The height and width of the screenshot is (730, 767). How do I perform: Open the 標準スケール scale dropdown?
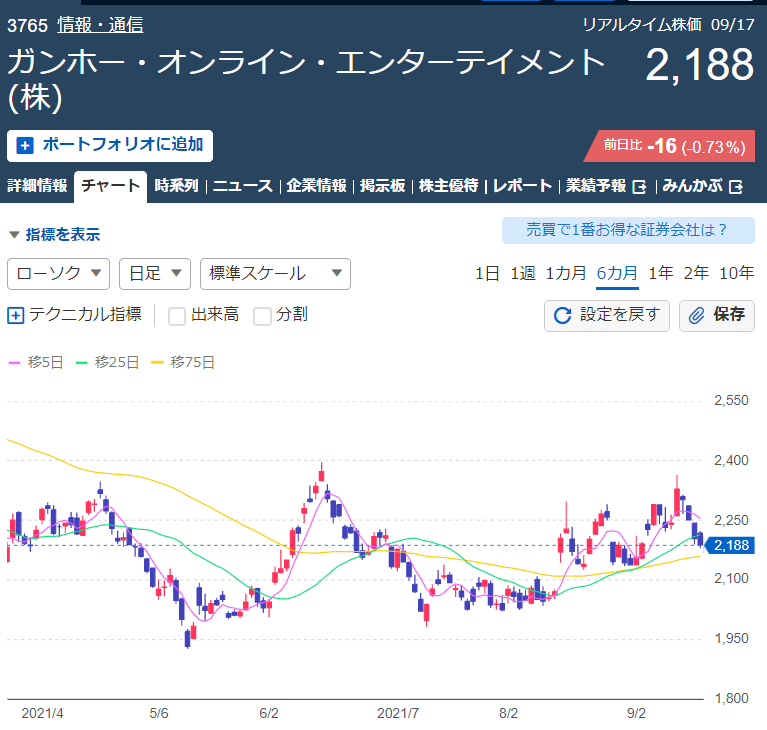pyautogui.click(x=275, y=274)
